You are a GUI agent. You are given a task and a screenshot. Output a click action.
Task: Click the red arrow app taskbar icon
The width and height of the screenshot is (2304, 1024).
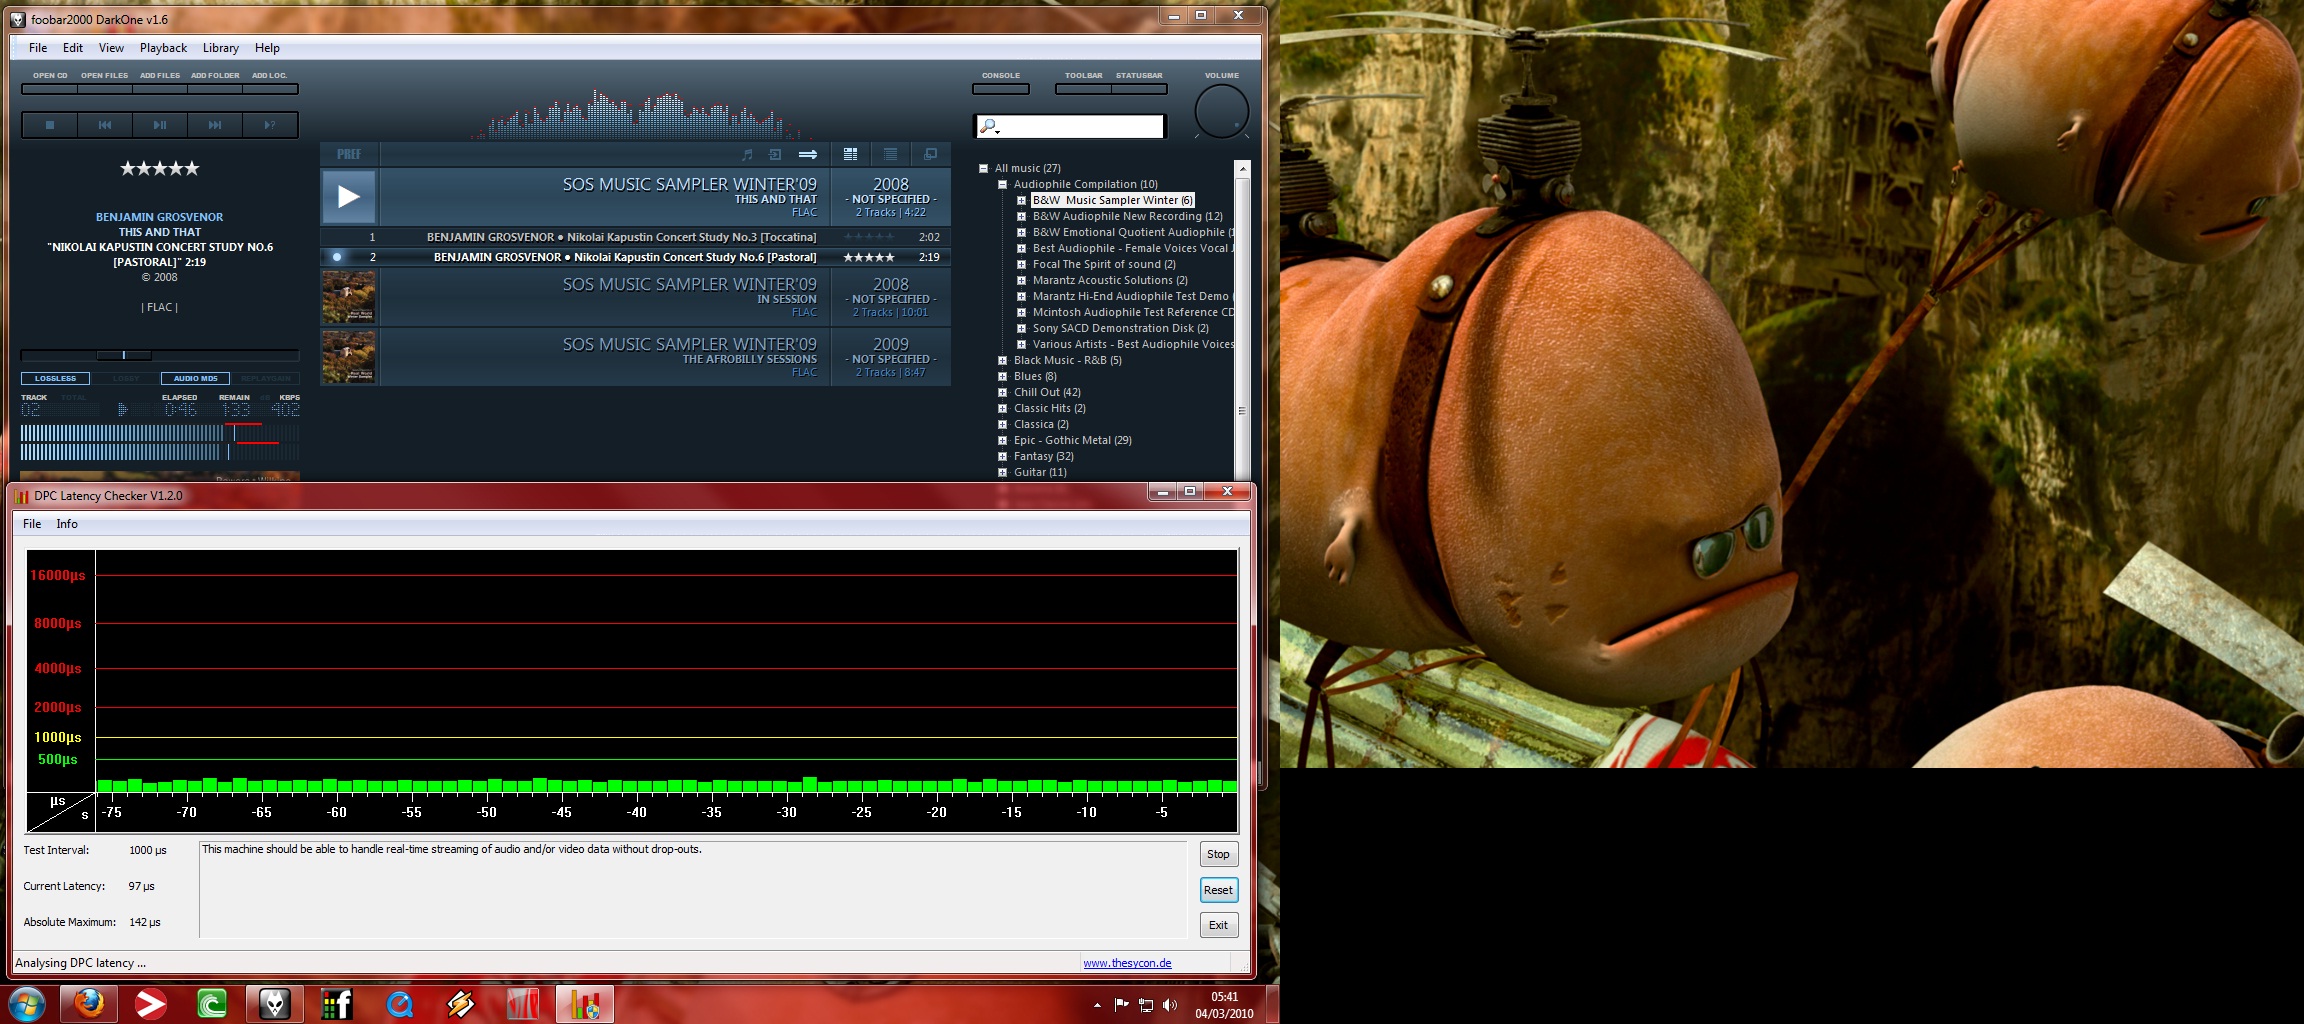[x=151, y=1003]
